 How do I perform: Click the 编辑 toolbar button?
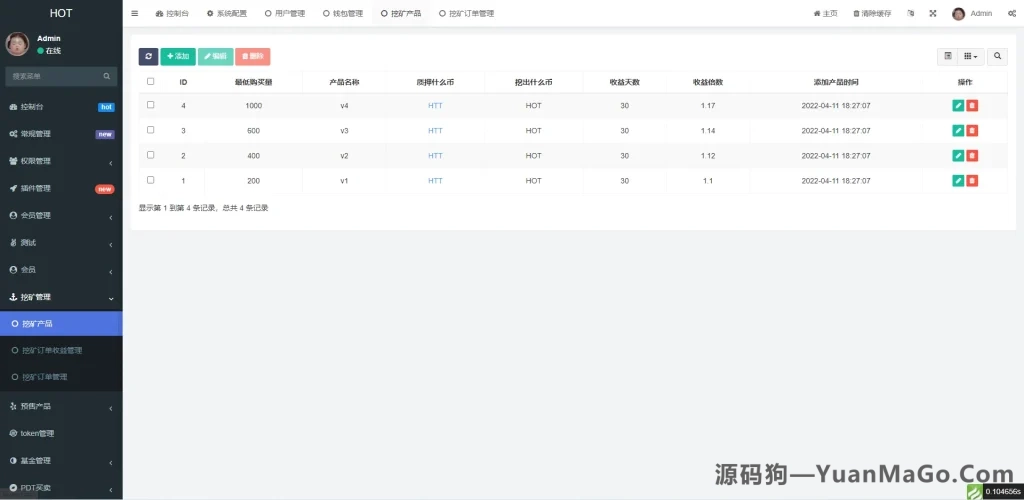coord(216,57)
